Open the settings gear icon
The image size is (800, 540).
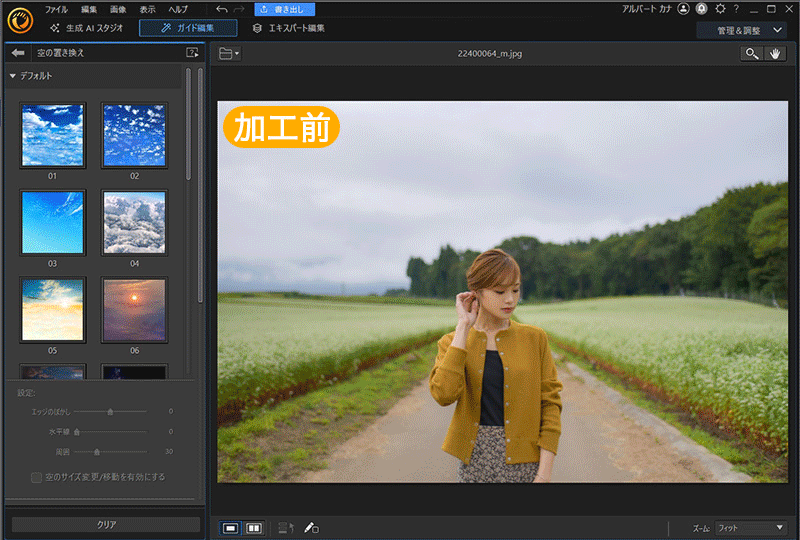pos(720,9)
